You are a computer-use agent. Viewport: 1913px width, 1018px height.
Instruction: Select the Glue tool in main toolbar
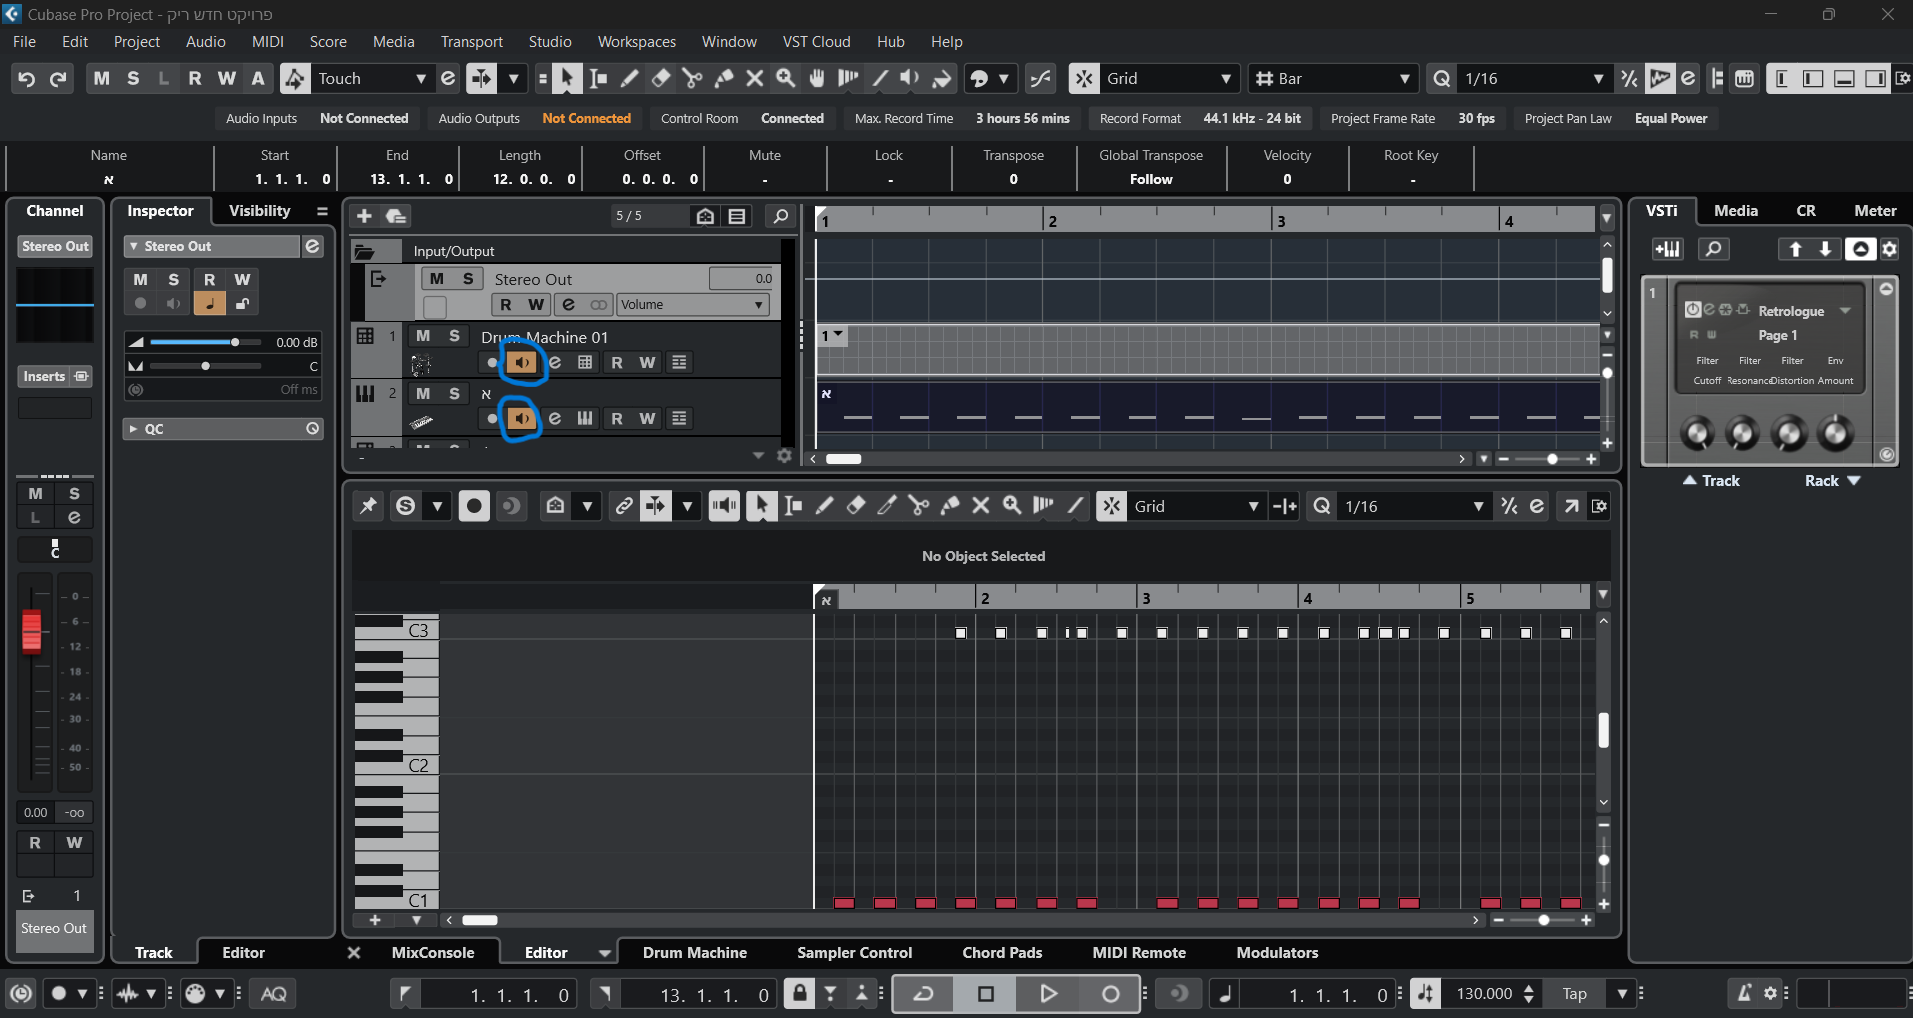click(x=724, y=78)
